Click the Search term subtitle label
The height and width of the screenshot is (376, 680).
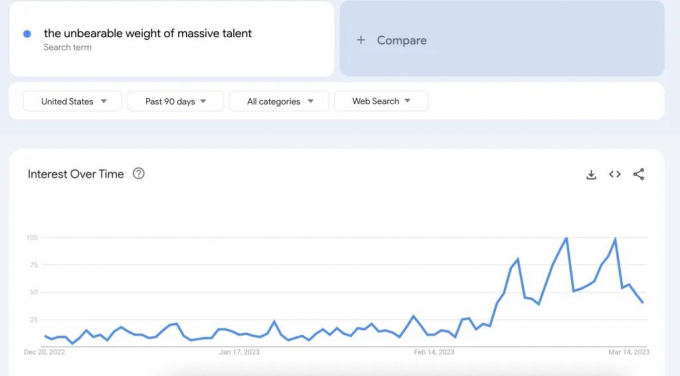67,47
